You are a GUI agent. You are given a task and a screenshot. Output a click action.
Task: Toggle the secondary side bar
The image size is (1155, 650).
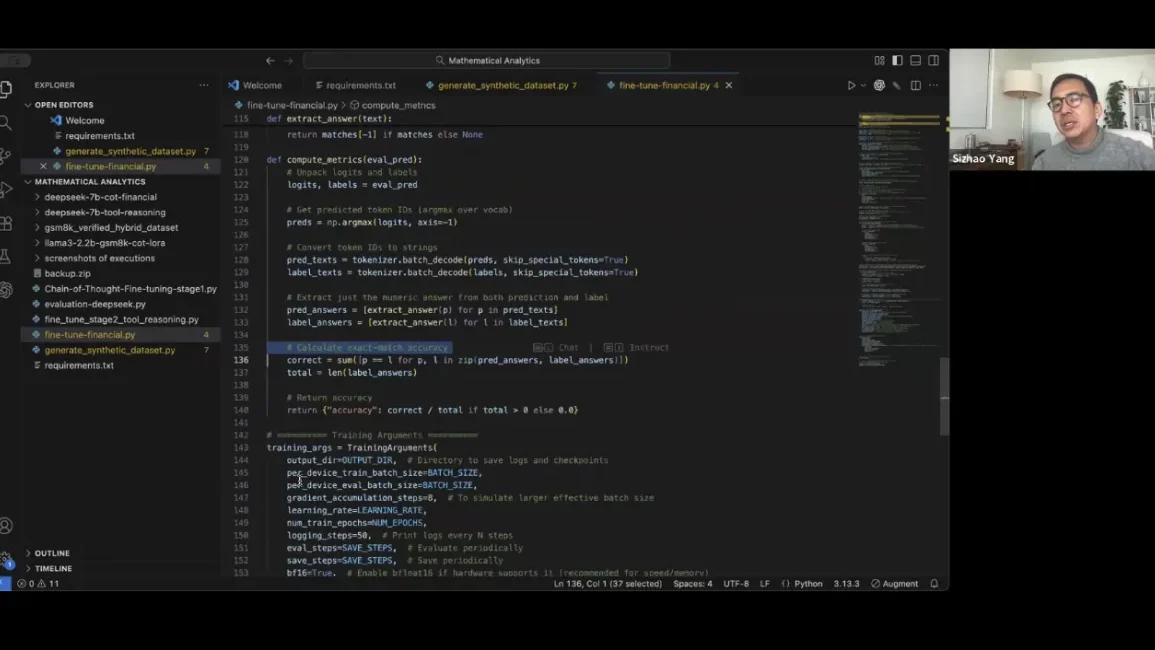(933, 60)
